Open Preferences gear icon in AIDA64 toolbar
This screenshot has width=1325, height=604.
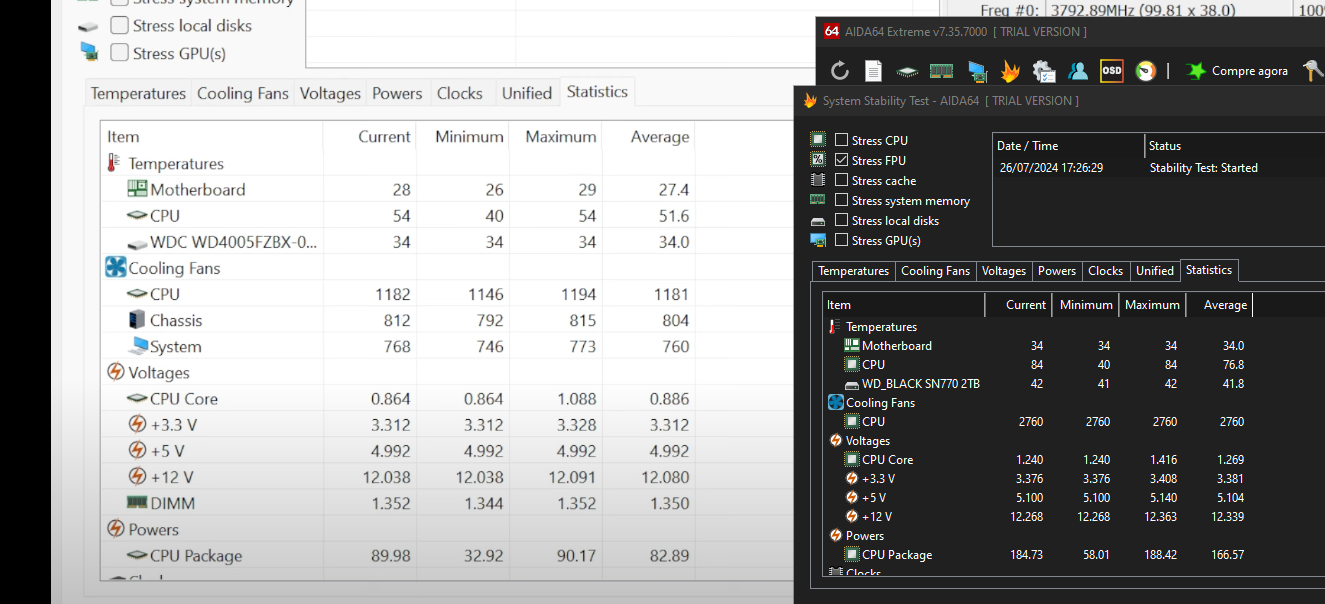[x=1044, y=71]
